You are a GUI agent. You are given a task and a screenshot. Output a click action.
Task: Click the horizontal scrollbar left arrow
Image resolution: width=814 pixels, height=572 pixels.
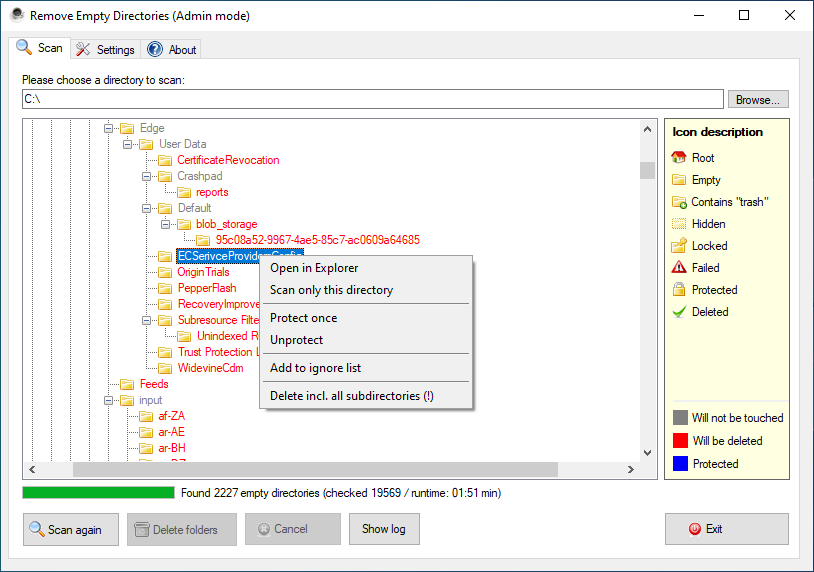tap(32, 469)
